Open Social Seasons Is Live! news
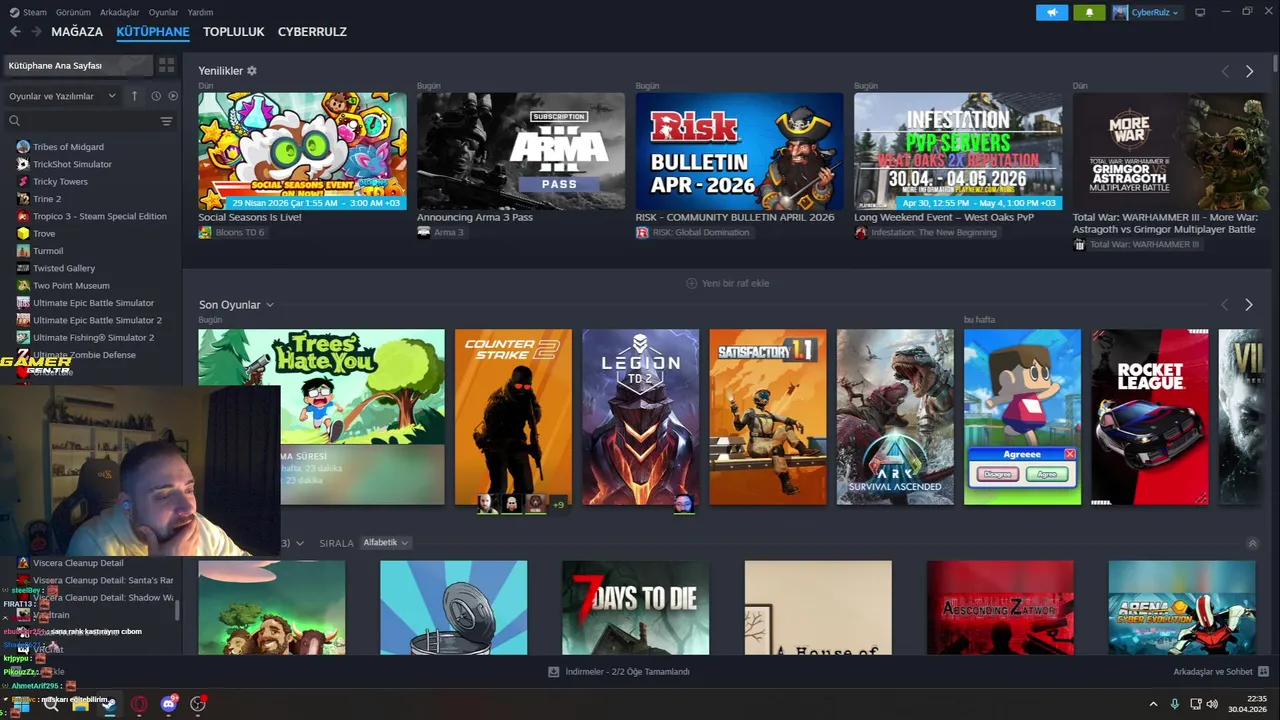The height and width of the screenshot is (720, 1280). coord(249,217)
